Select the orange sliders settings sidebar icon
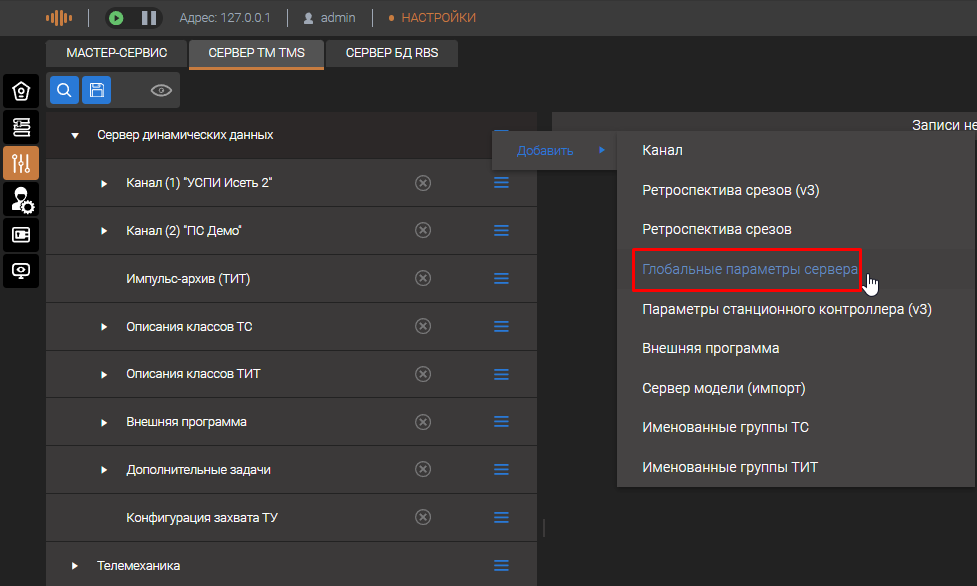The width and height of the screenshot is (977, 586). click(x=21, y=163)
